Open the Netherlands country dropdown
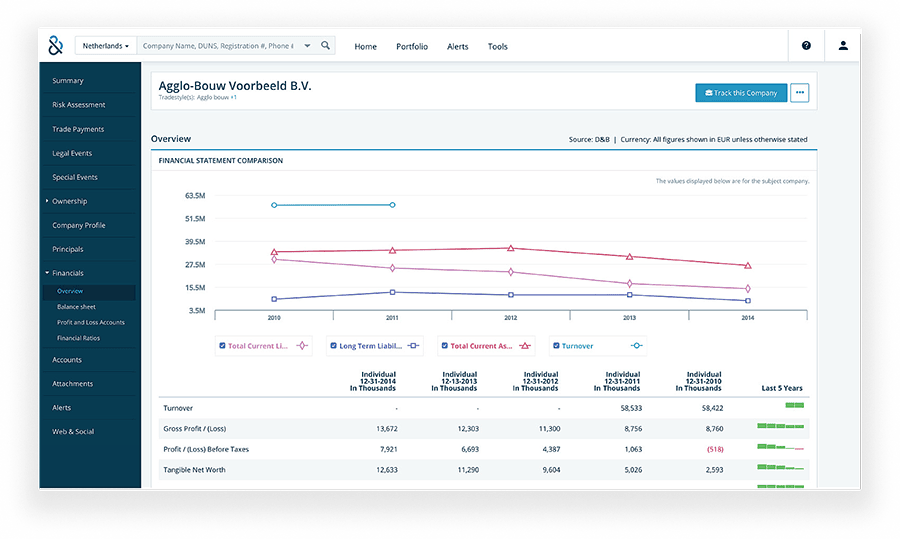 pyautogui.click(x=106, y=46)
